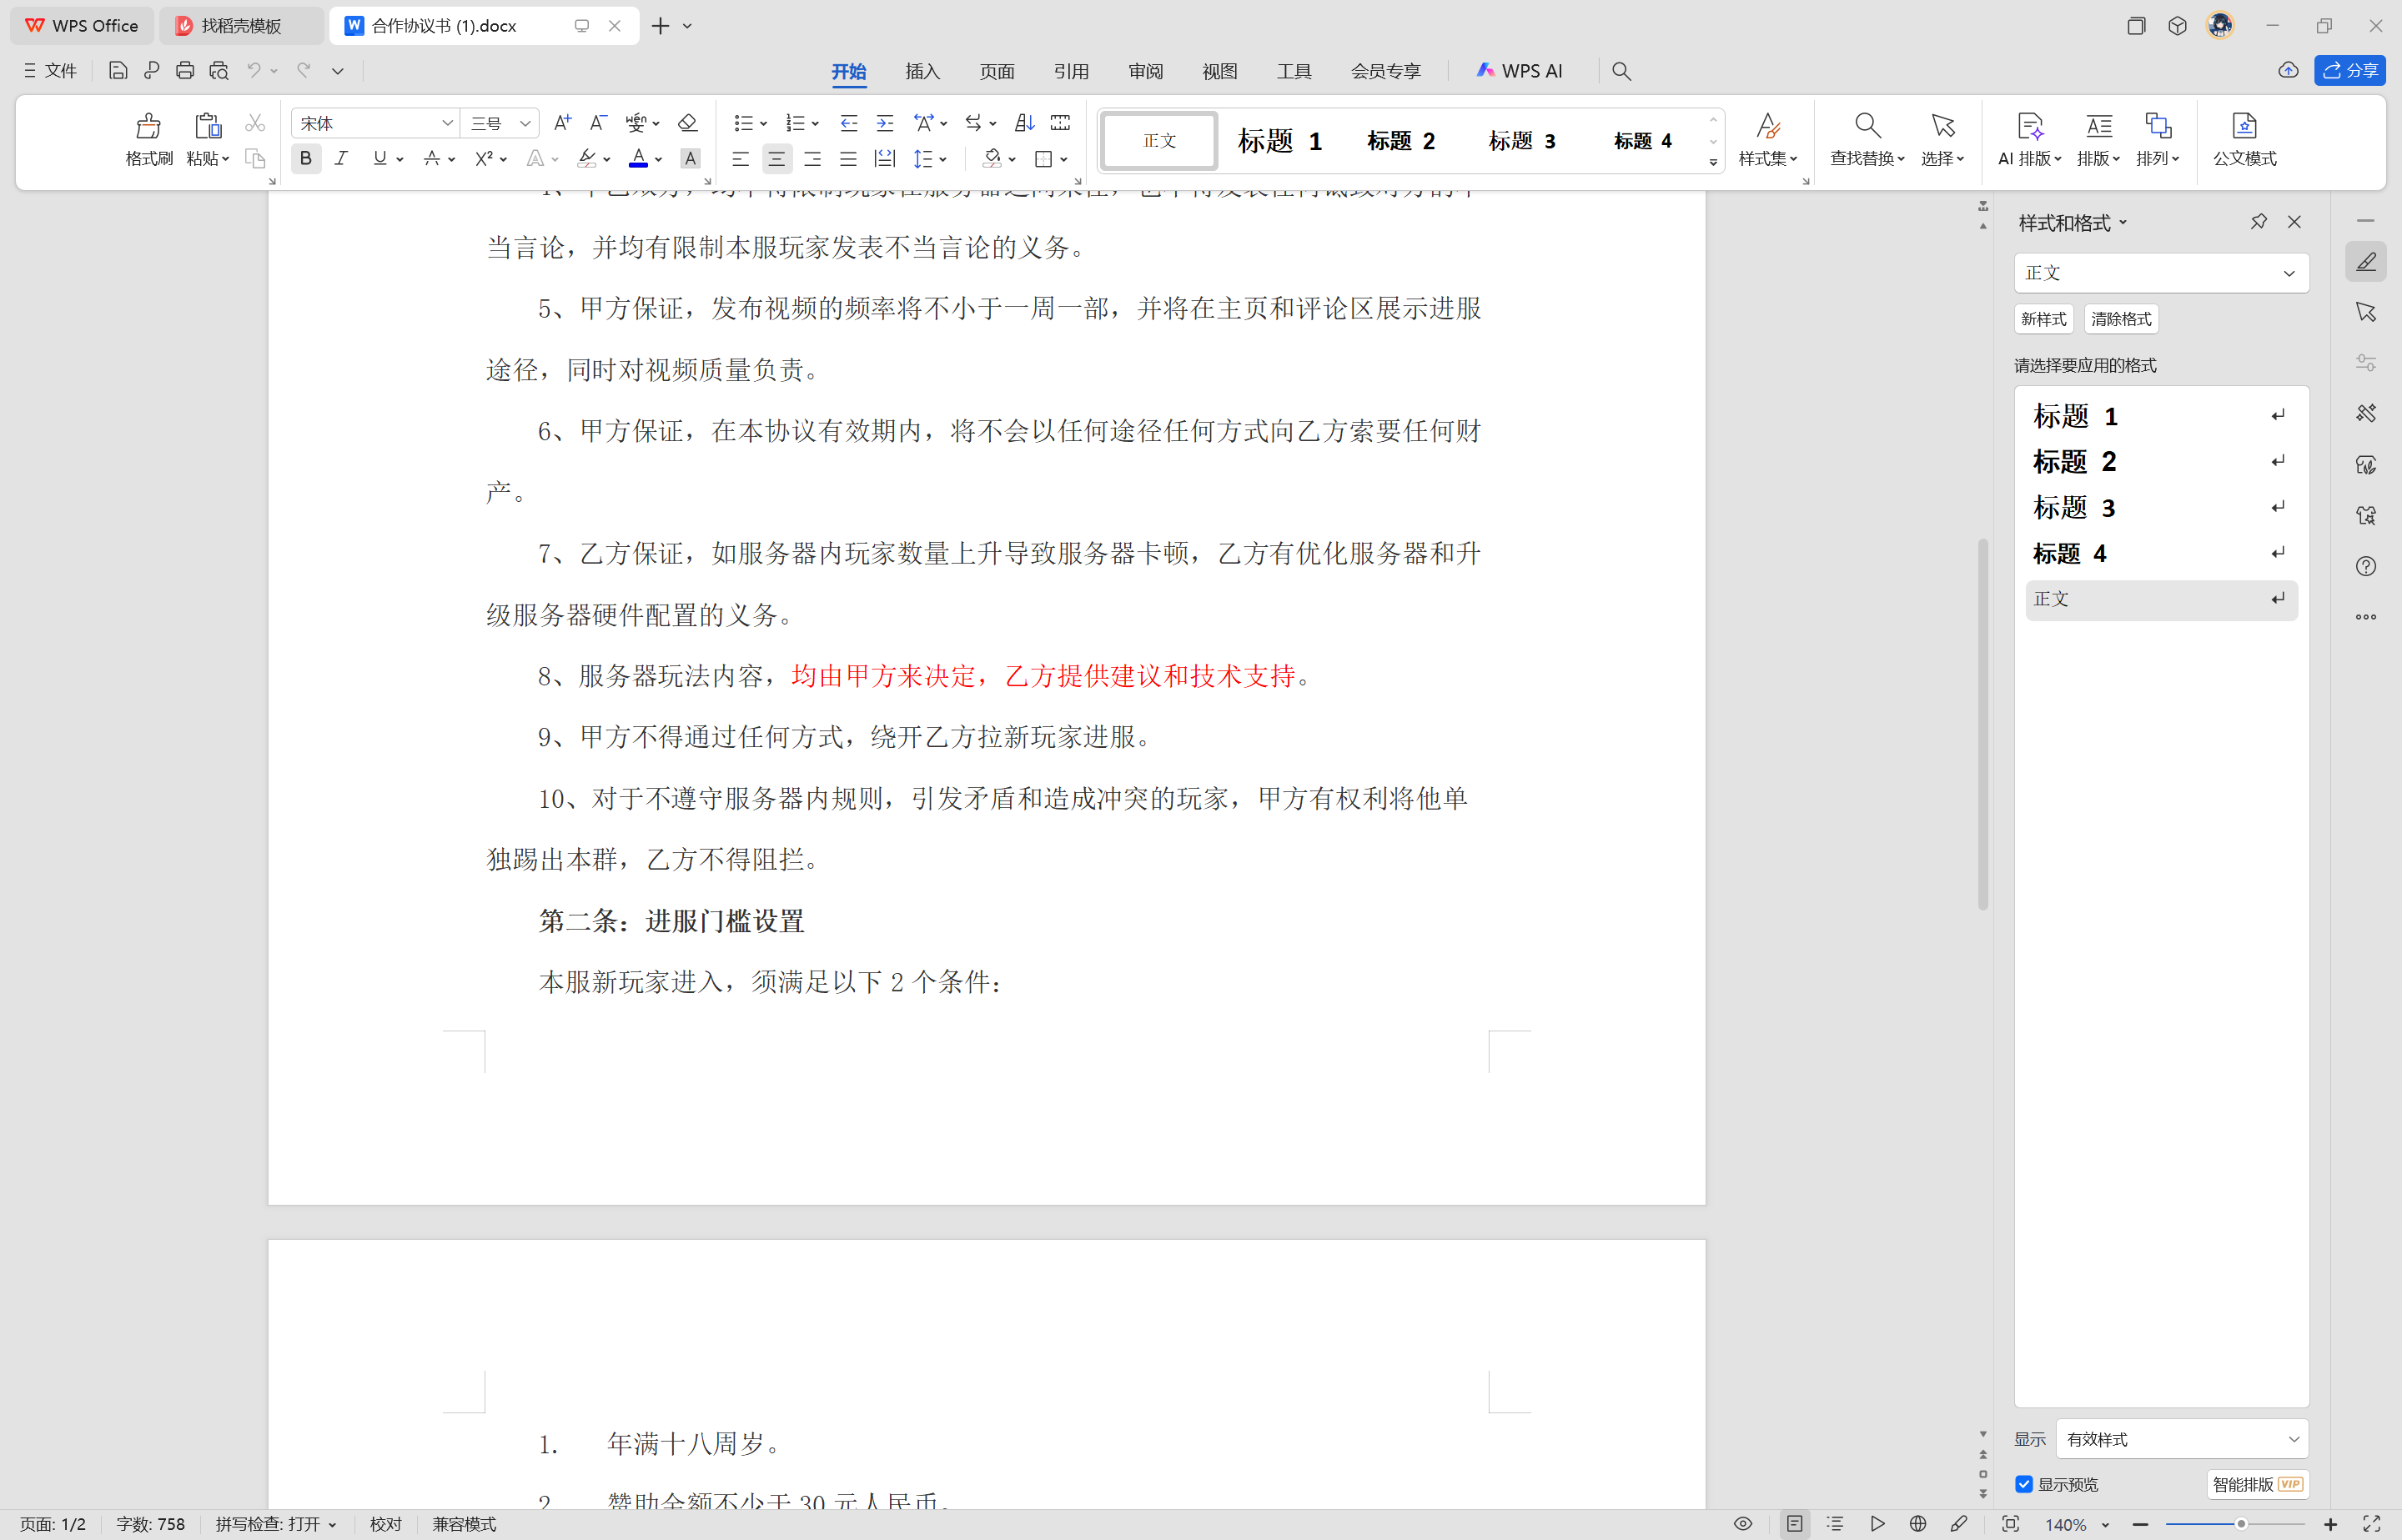Pin the 样式和格式 side panel

coord(2258,222)
